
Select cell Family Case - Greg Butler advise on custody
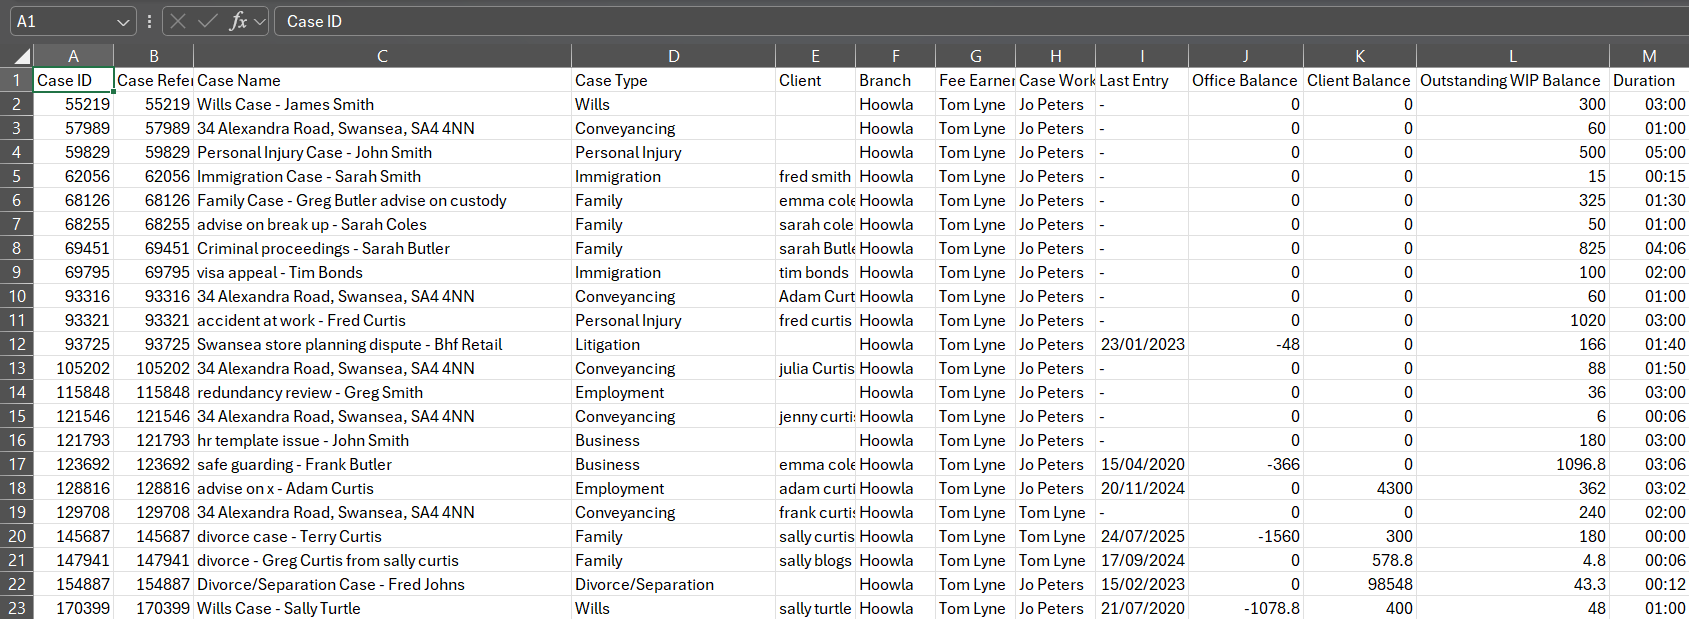pyautogui.click(x=382, y=200)
